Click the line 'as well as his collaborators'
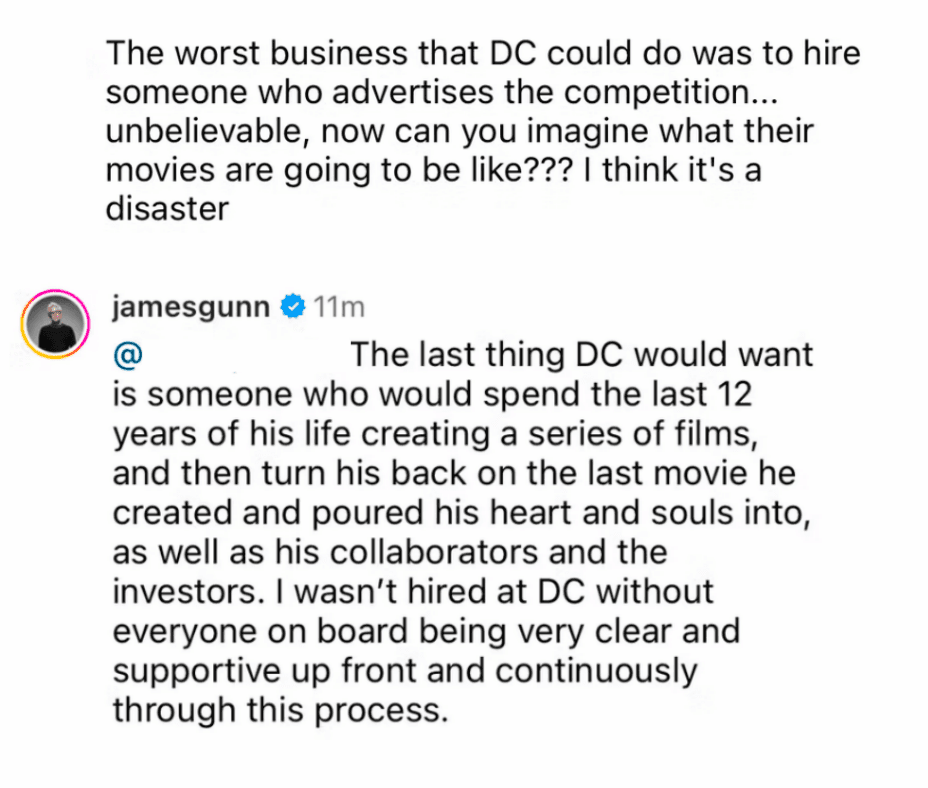The width and height of the screenshot is (928, 788). (x=391, y=552)
